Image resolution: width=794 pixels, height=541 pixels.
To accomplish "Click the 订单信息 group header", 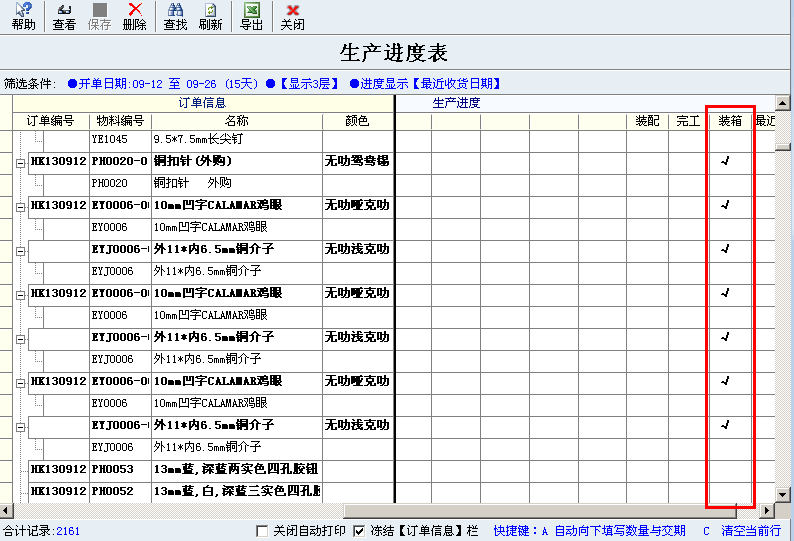I will (x=203, y=103).
